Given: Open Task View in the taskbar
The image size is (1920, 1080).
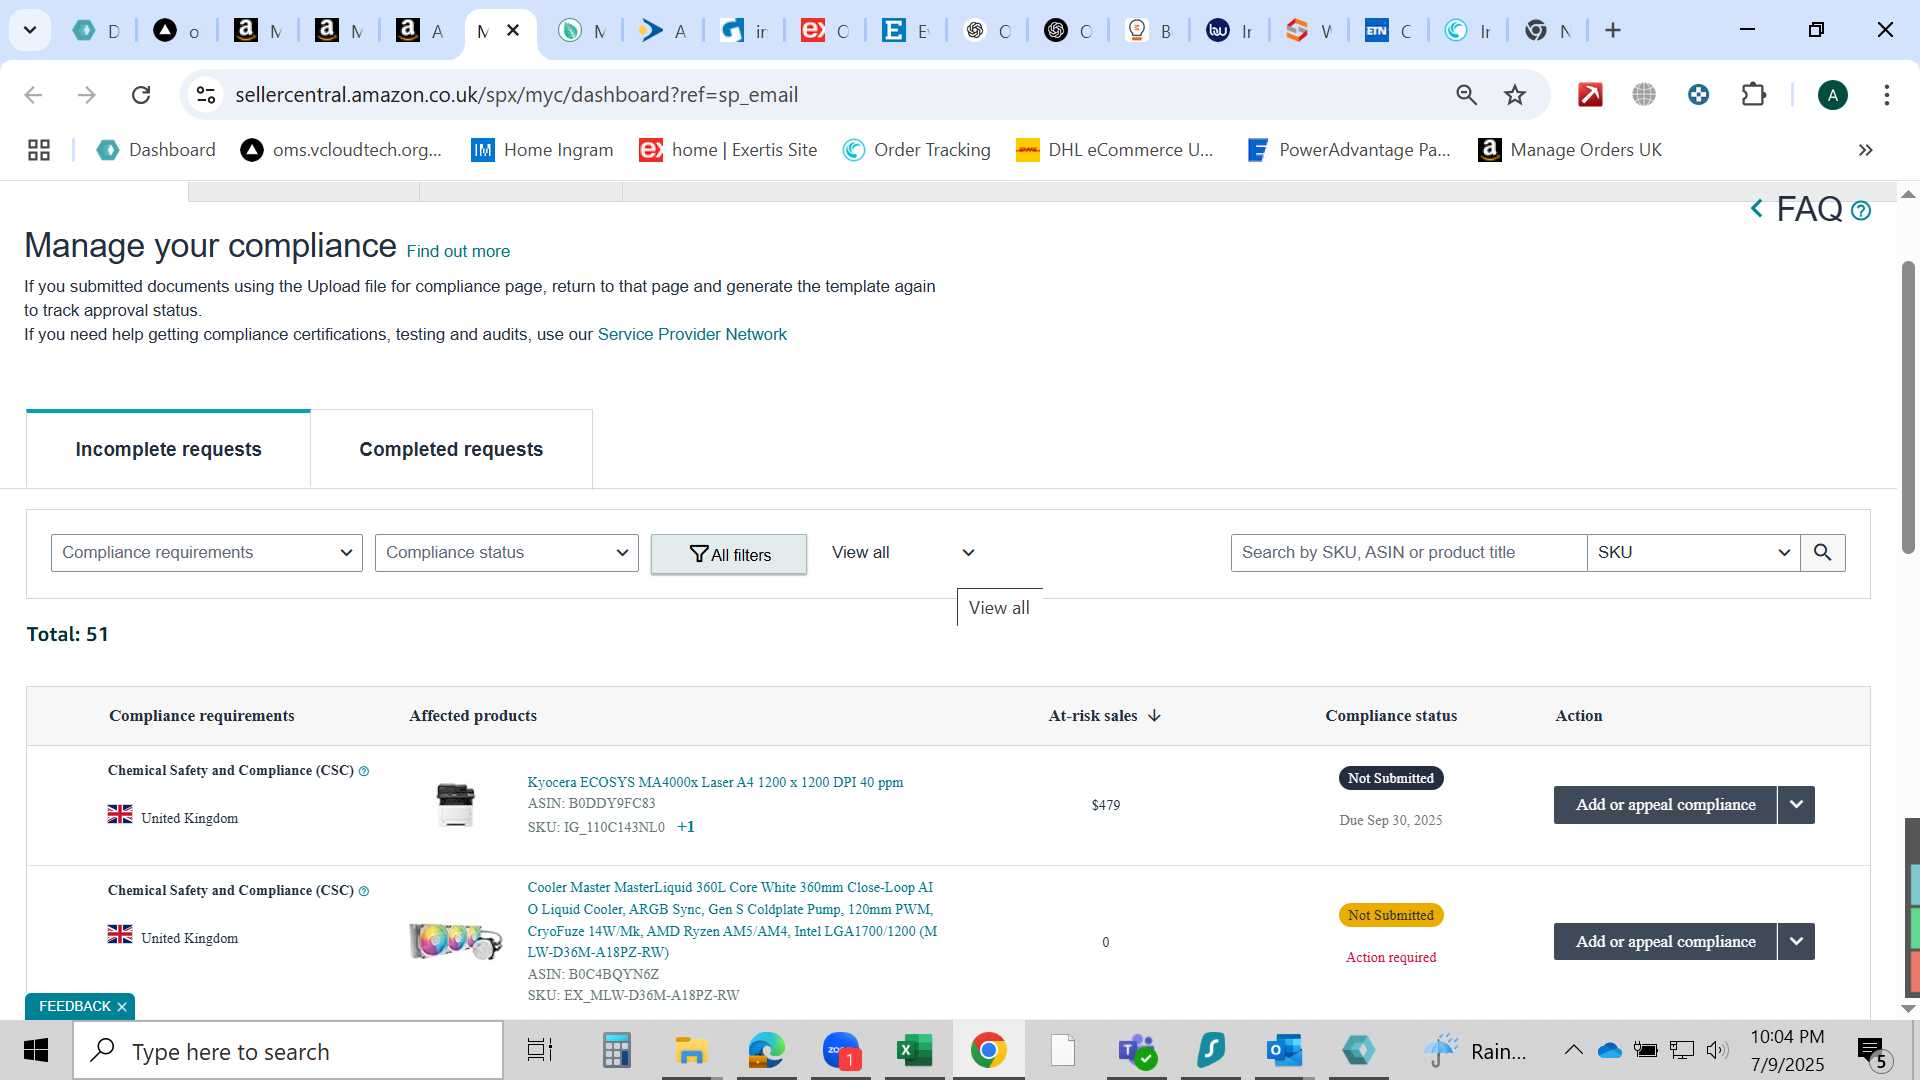Looking at the screenshot, I should pos(539,1051).
